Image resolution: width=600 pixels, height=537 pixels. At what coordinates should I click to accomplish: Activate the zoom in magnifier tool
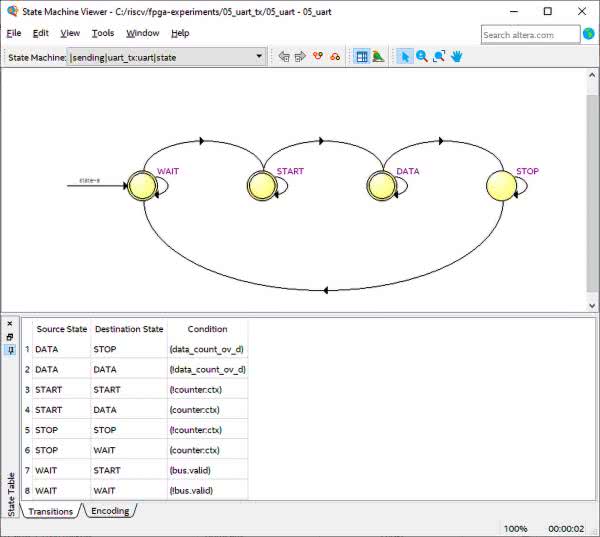(422, 57)
